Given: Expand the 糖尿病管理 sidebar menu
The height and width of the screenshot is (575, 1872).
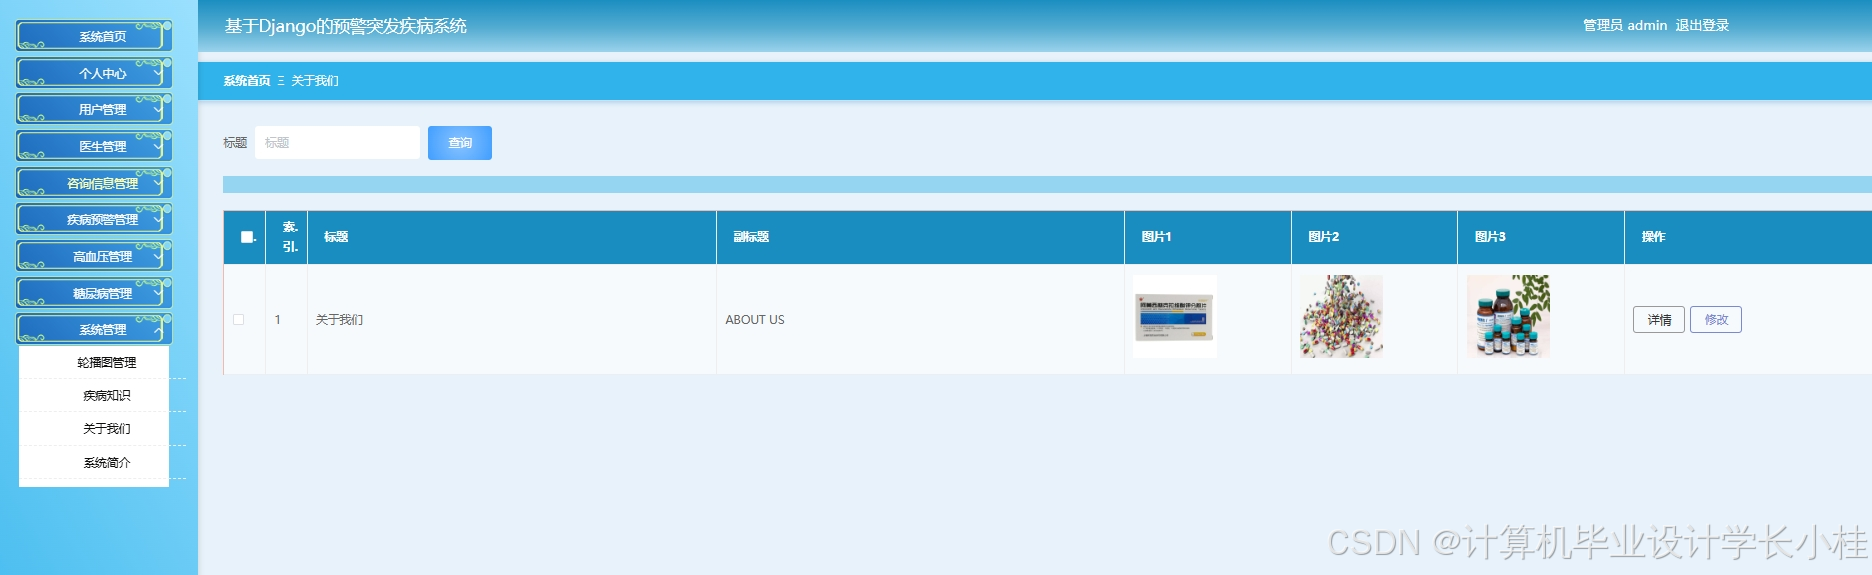Looking at the screenshot, I should click(94, 293).
